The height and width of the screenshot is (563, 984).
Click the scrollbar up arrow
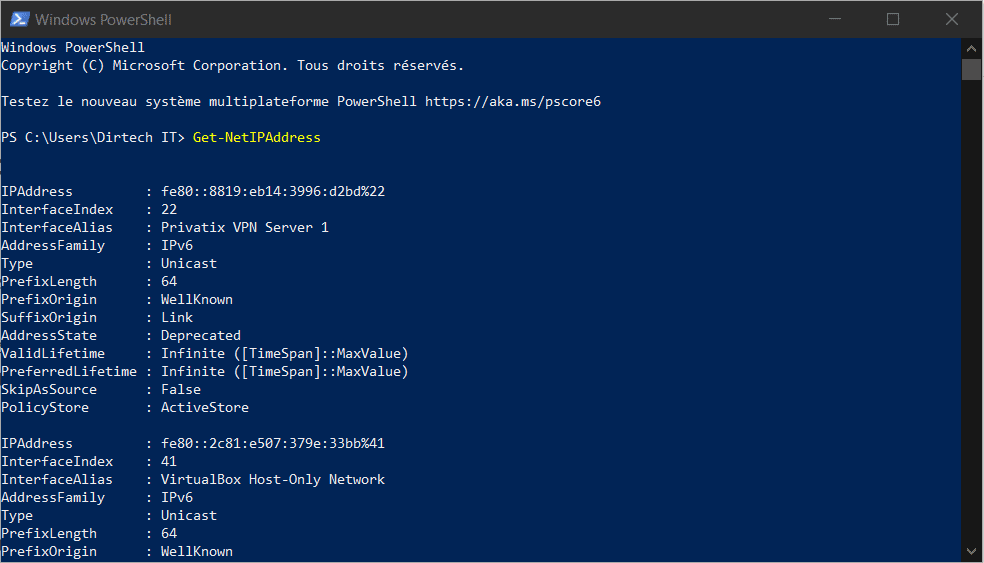tap(971, 48)
